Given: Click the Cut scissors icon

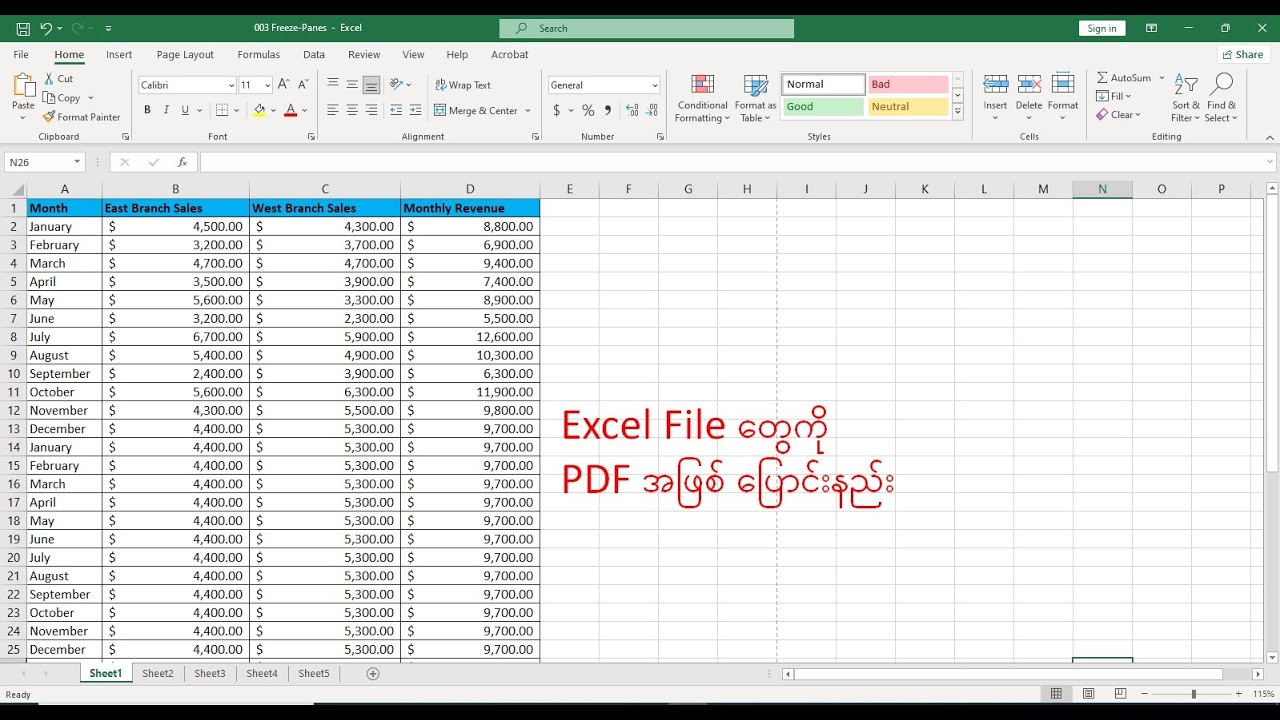Looking at the screenshot, I should [49, 78].
